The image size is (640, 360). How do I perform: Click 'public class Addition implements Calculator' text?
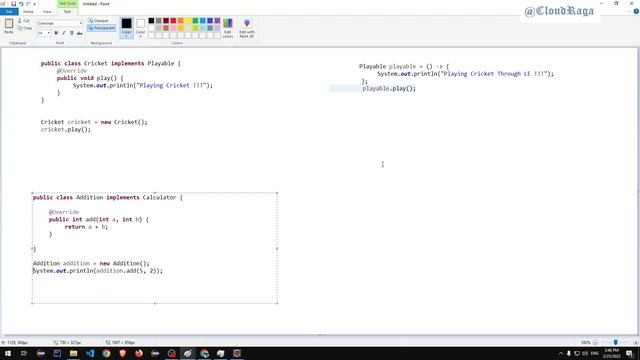108,198
